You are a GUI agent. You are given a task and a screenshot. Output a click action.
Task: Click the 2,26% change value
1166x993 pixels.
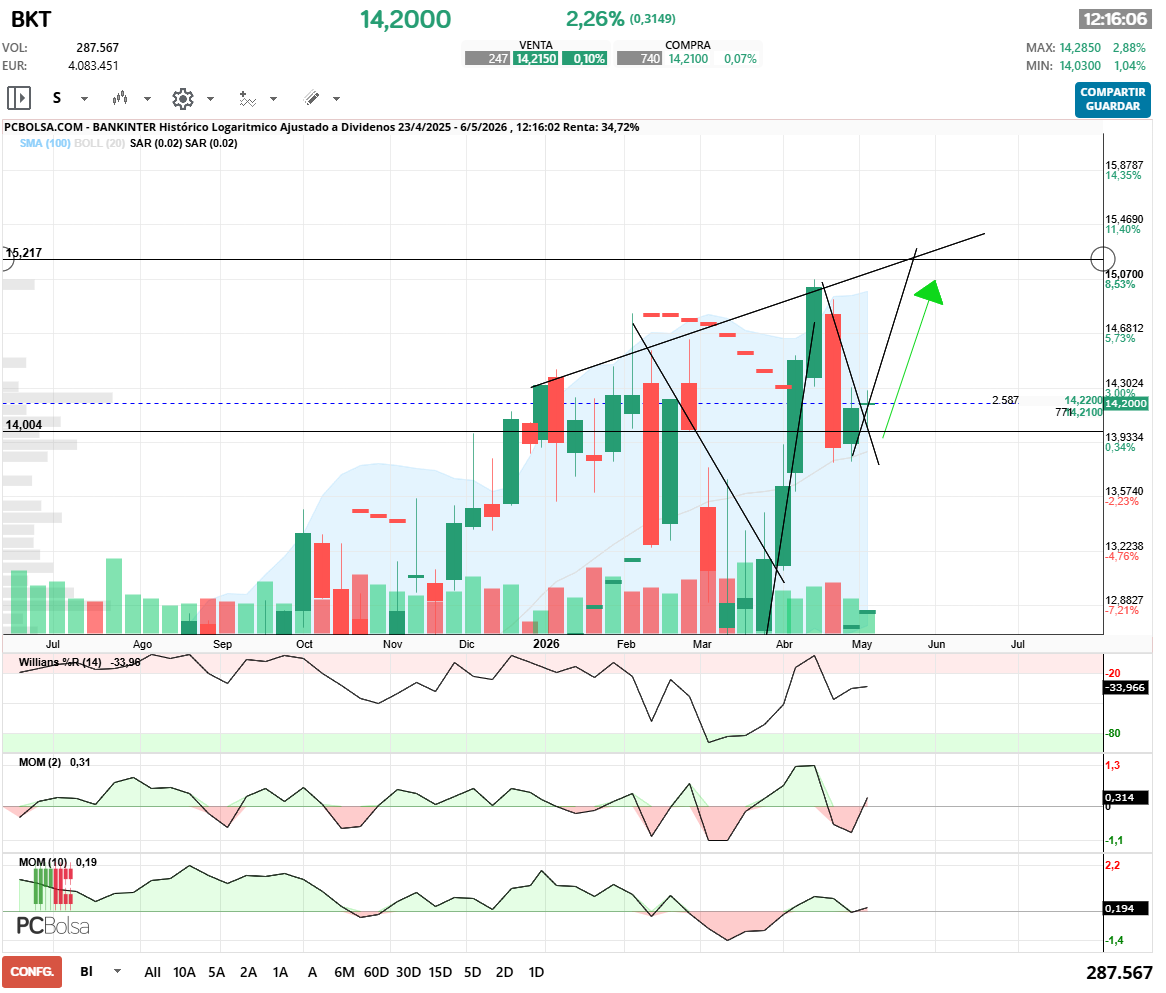[595, 19]
